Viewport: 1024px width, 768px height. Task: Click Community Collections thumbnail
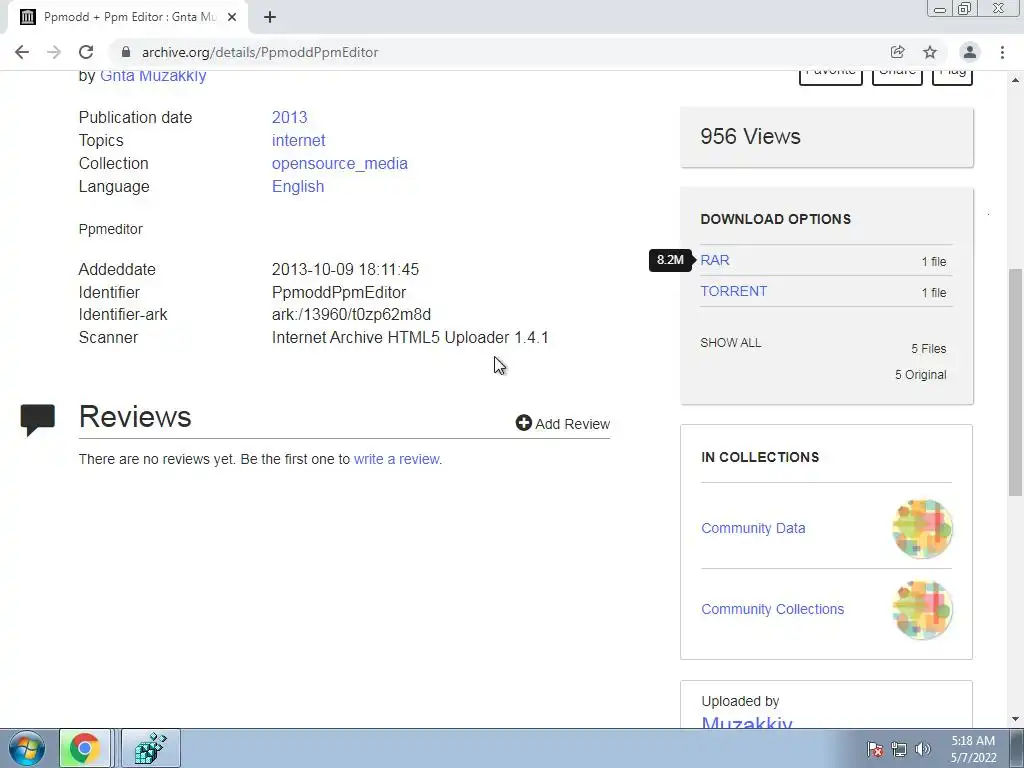922,610
